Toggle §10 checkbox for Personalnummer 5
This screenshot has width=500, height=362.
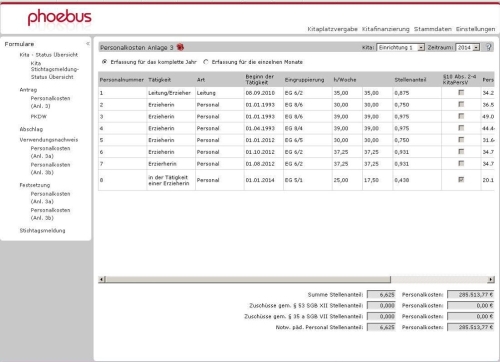tap(461, 140)
